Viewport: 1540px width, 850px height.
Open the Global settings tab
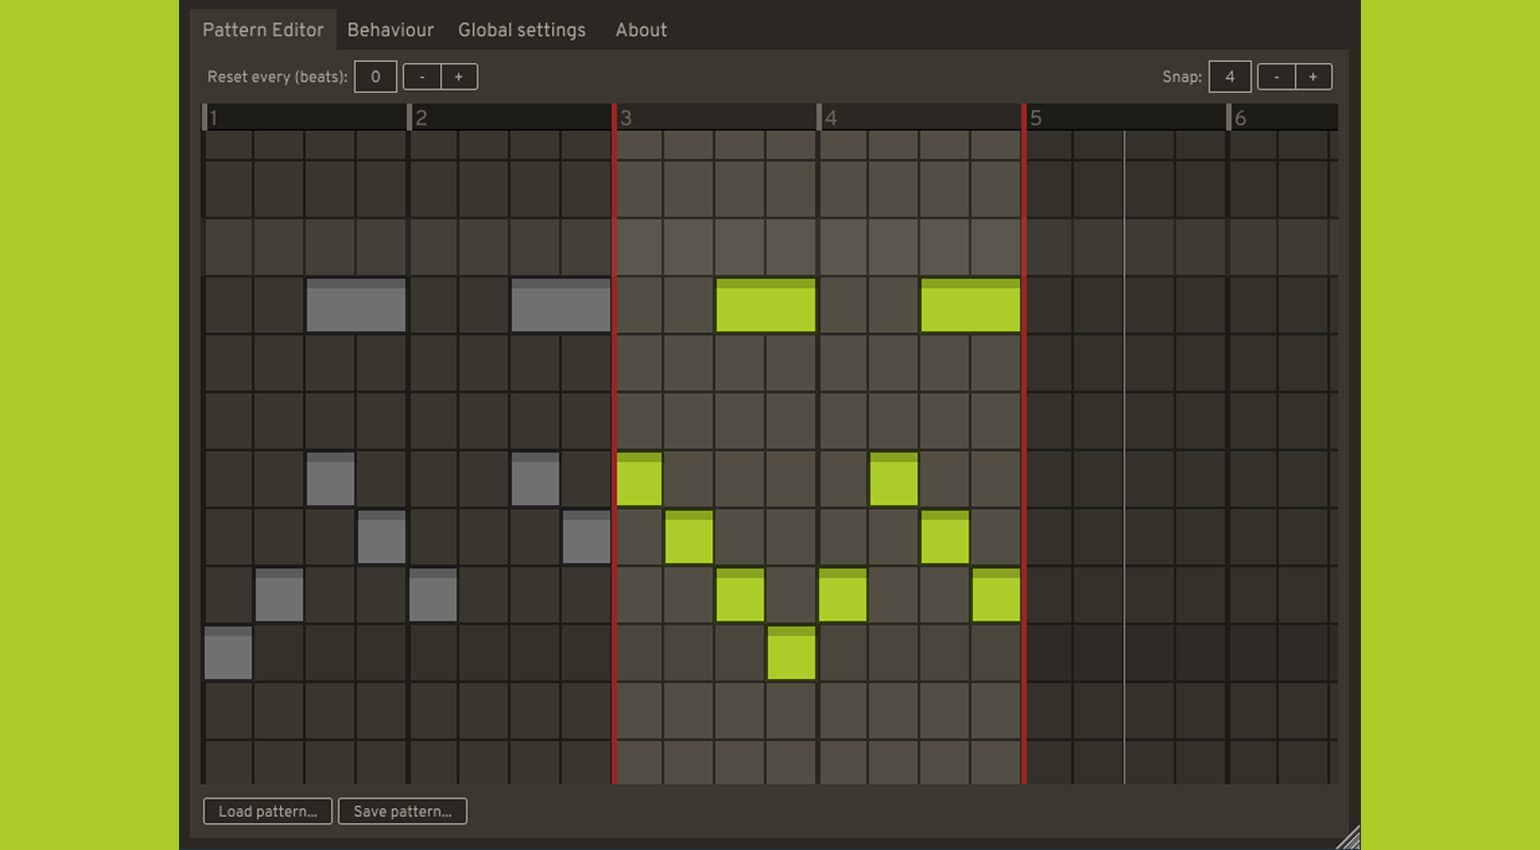point(521,30)
